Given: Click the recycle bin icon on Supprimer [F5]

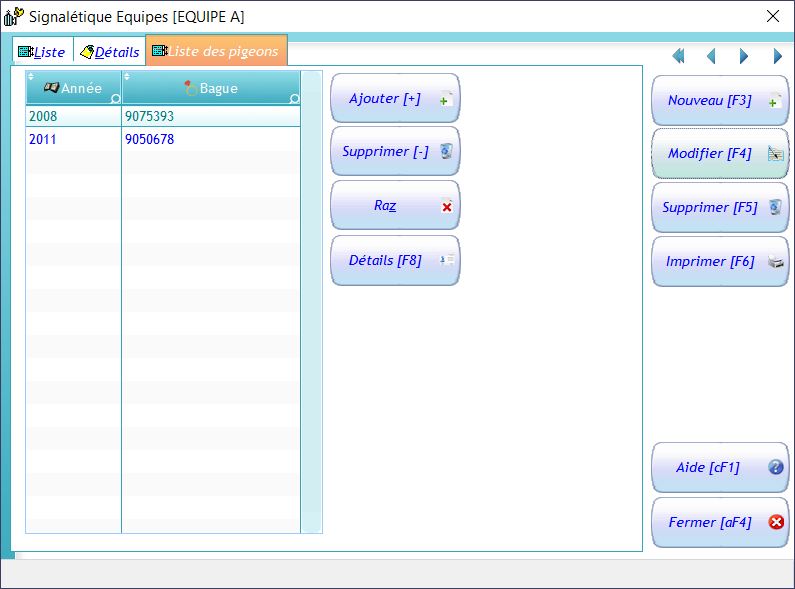Looking at the screenshot, I should (775, 207).
